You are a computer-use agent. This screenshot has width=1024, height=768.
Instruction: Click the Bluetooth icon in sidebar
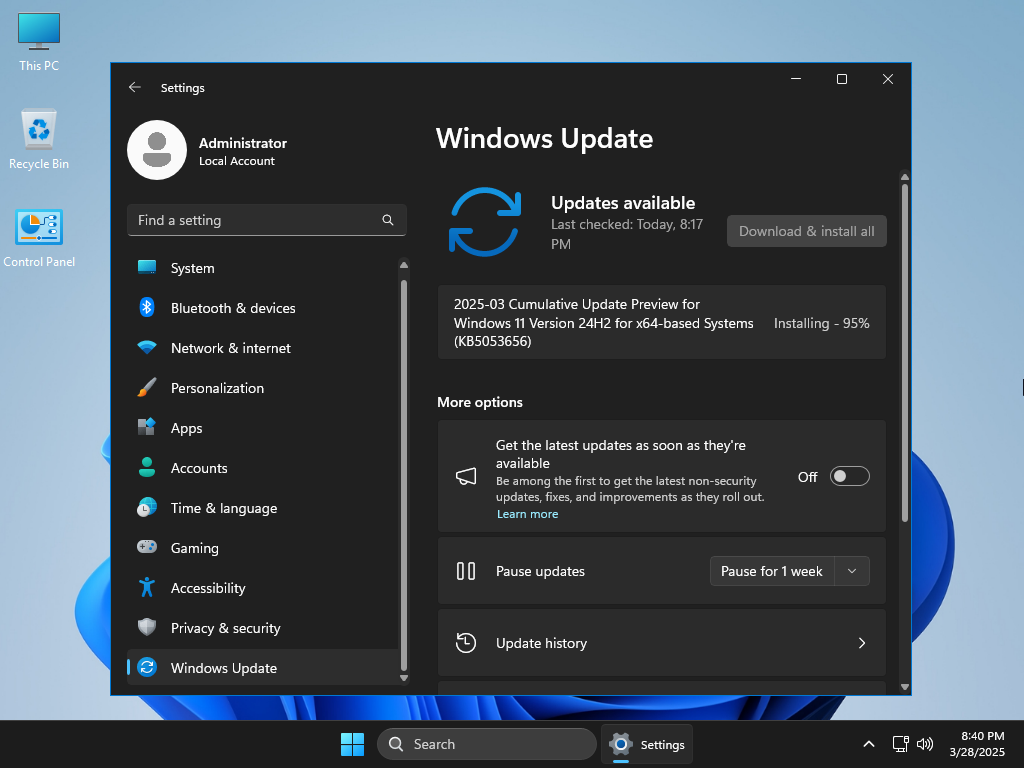click(x=147, y=308)
